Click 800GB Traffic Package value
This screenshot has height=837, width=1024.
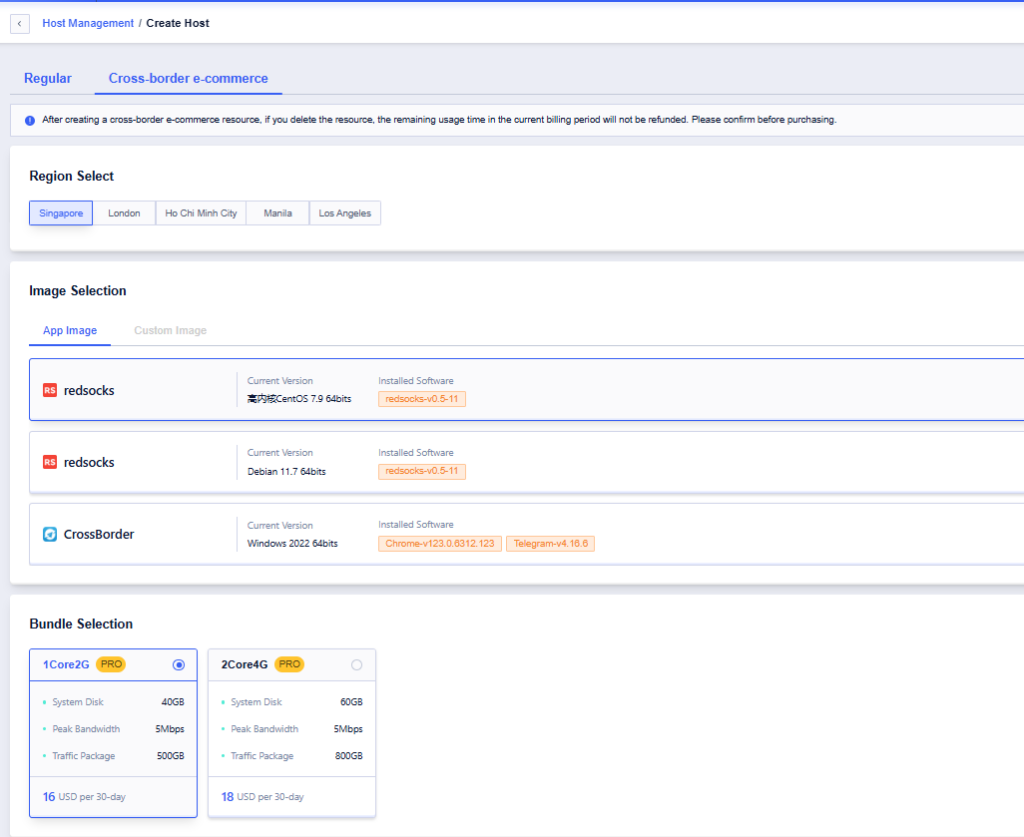(x=349, y=755)
